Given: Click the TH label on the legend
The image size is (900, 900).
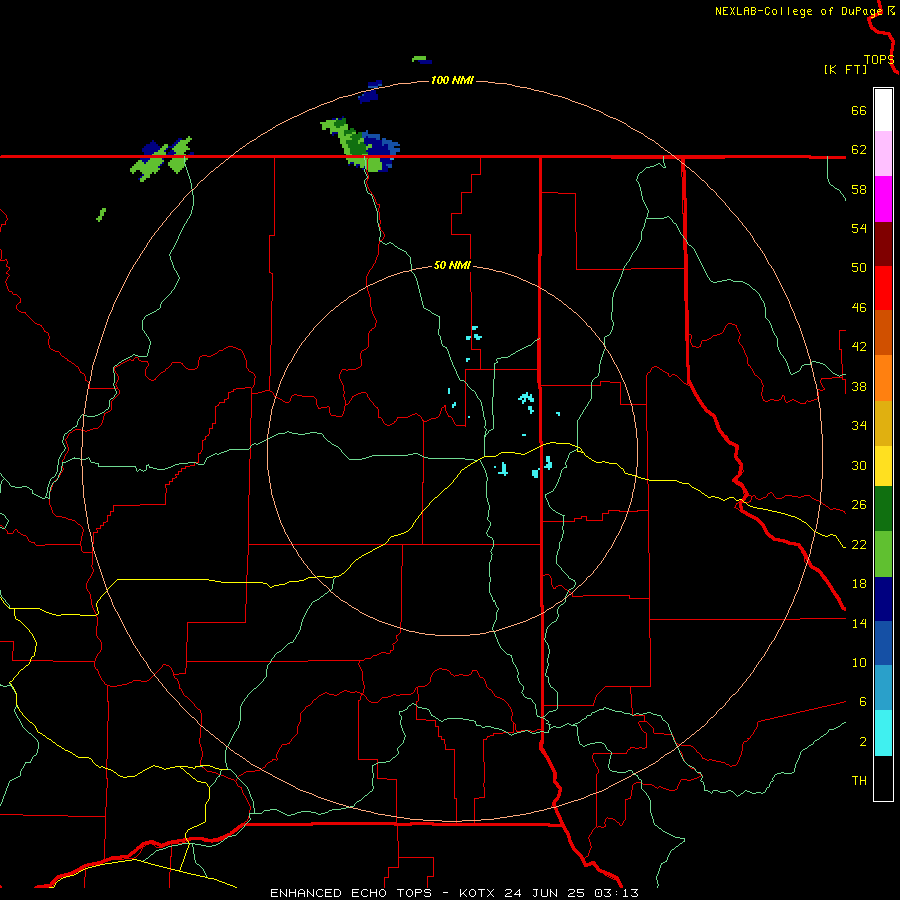Looking at the screenshot, I should (859, 780).
